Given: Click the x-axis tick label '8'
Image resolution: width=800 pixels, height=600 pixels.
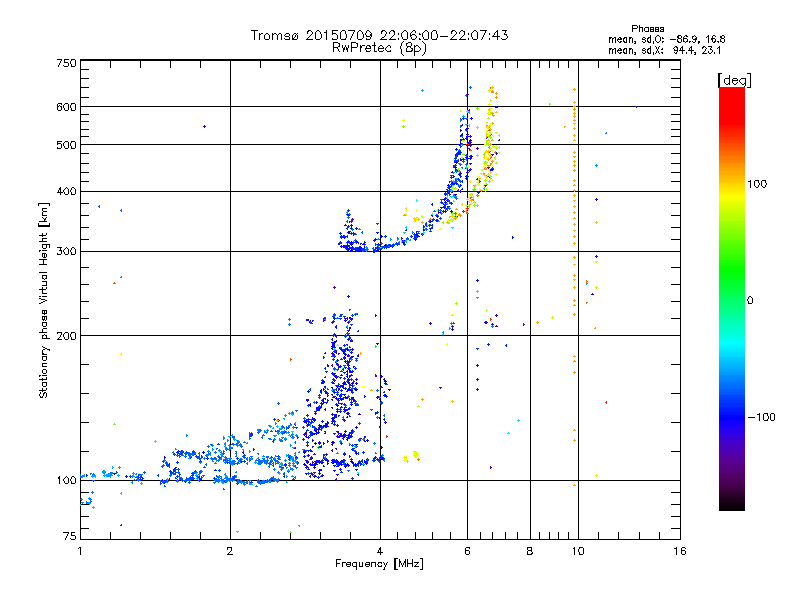Looking at the screenshot, I should (x=530, y=551).
